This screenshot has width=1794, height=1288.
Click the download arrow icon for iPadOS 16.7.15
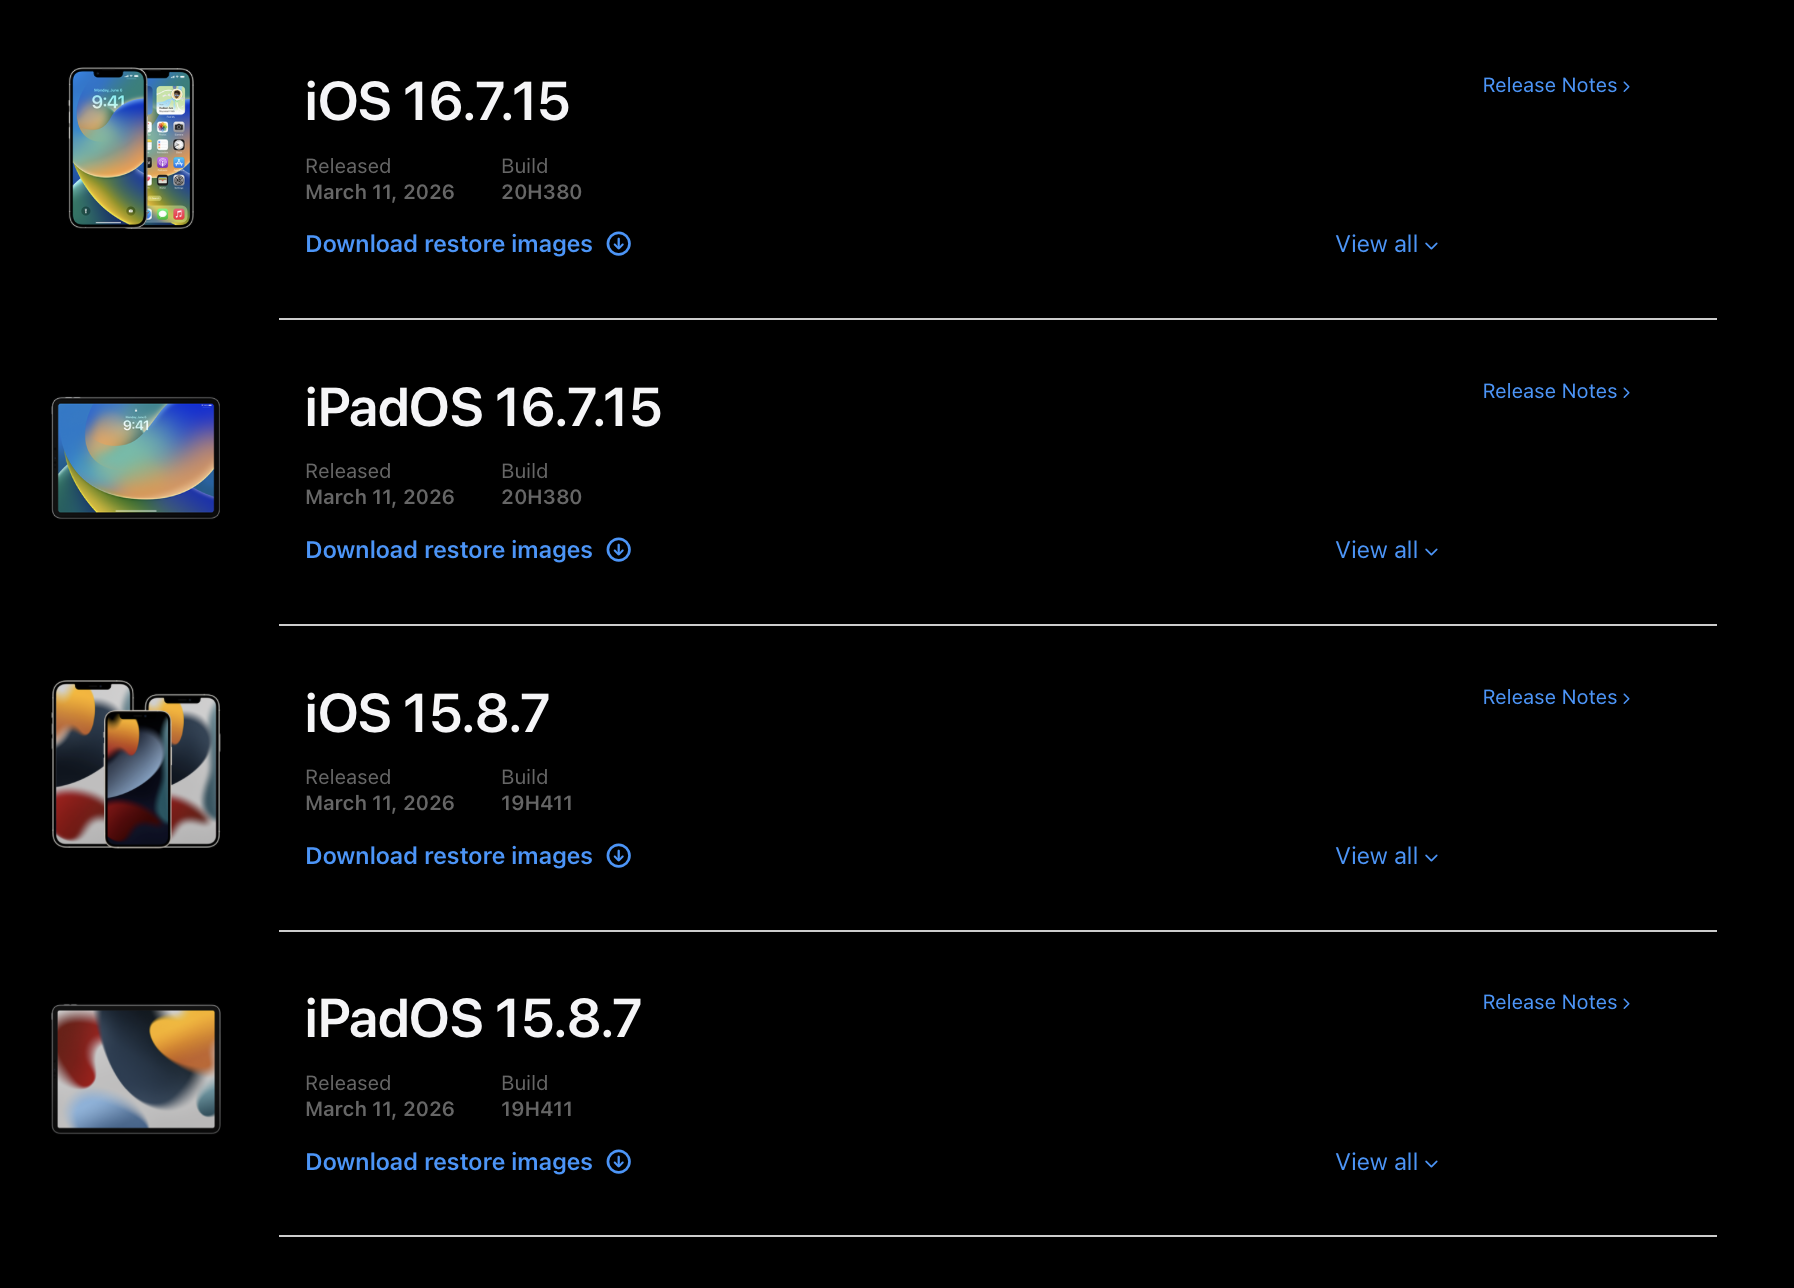pos(619,550)
